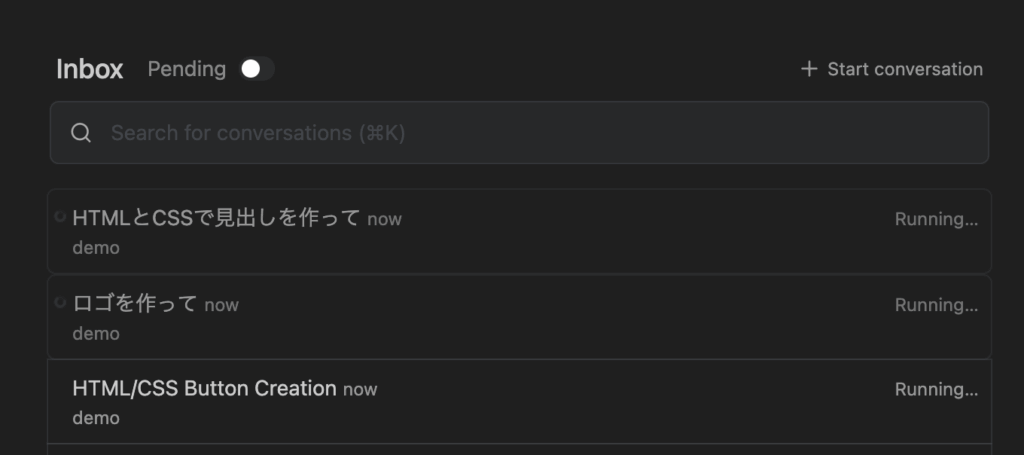The height and width of the screenshot is (455, 1024).
Task: Open the HTMLとCSSで見出しを作って conversation
Action: pyautogui.click(x=216, y=218)
